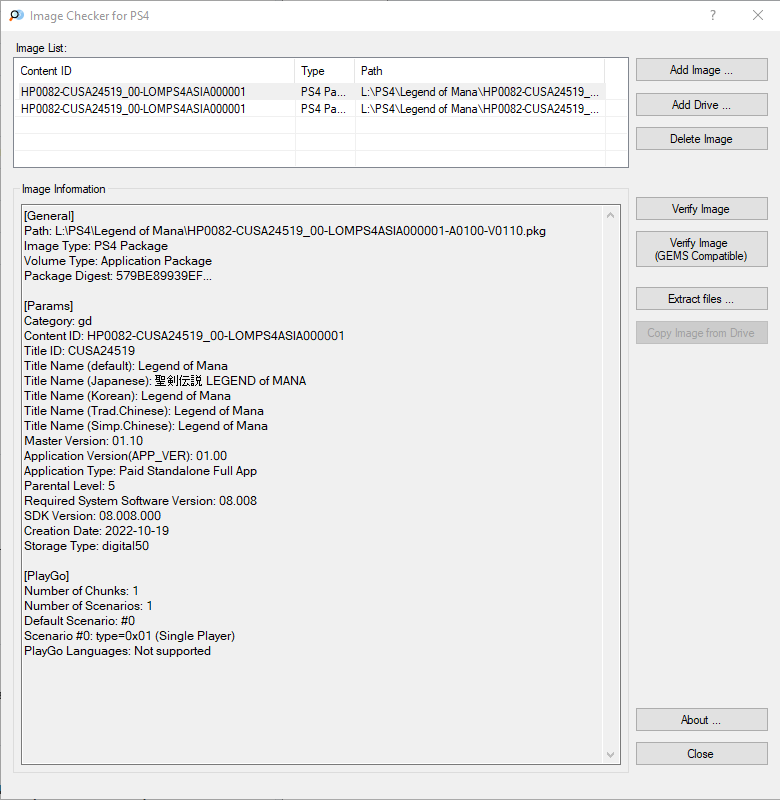Click the Image Checker app icon in title bar

coord(16,15)
